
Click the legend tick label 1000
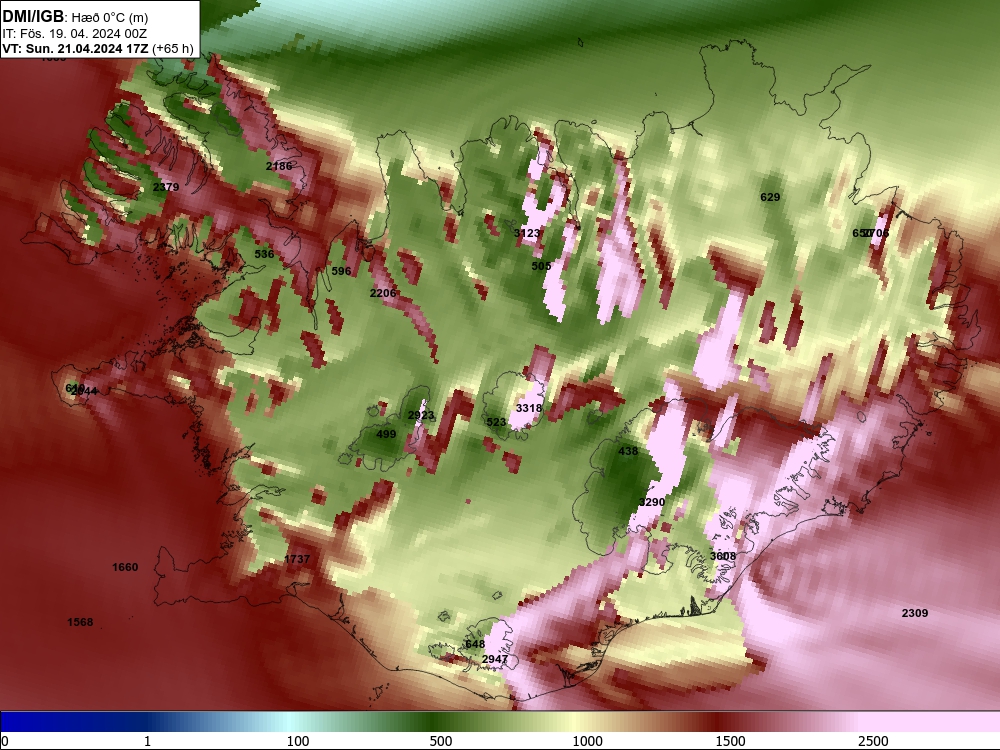coord(587,741)
